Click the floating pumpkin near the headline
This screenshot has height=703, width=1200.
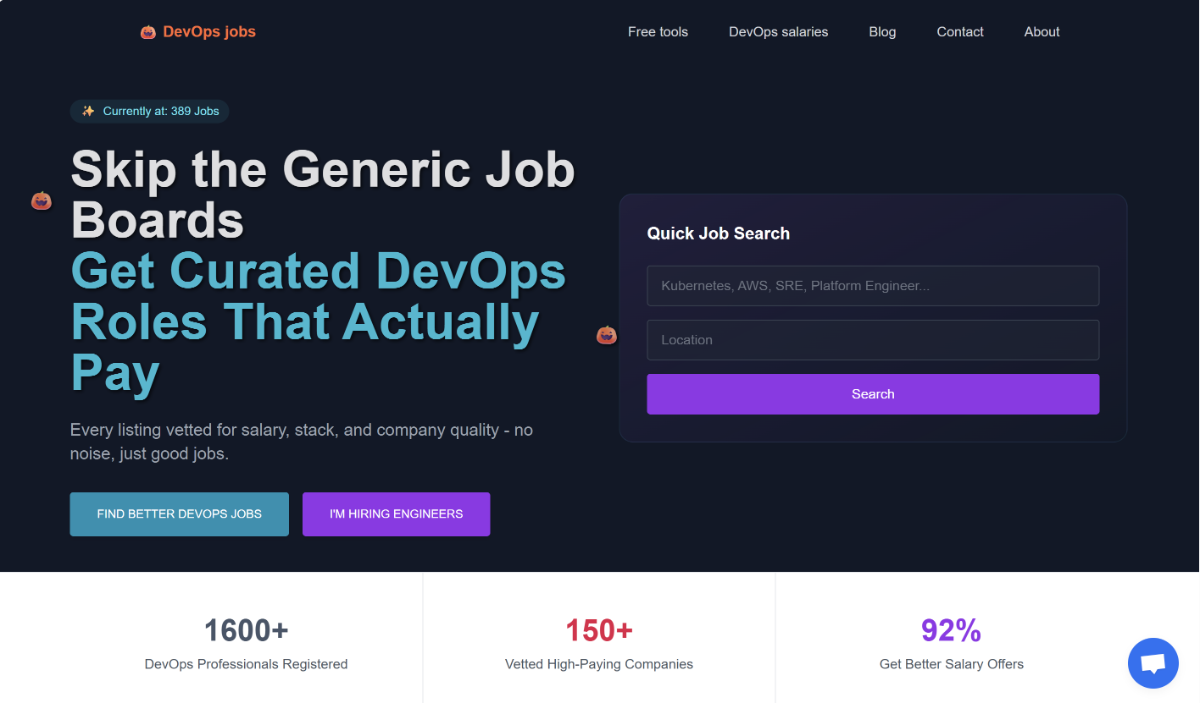41,200
